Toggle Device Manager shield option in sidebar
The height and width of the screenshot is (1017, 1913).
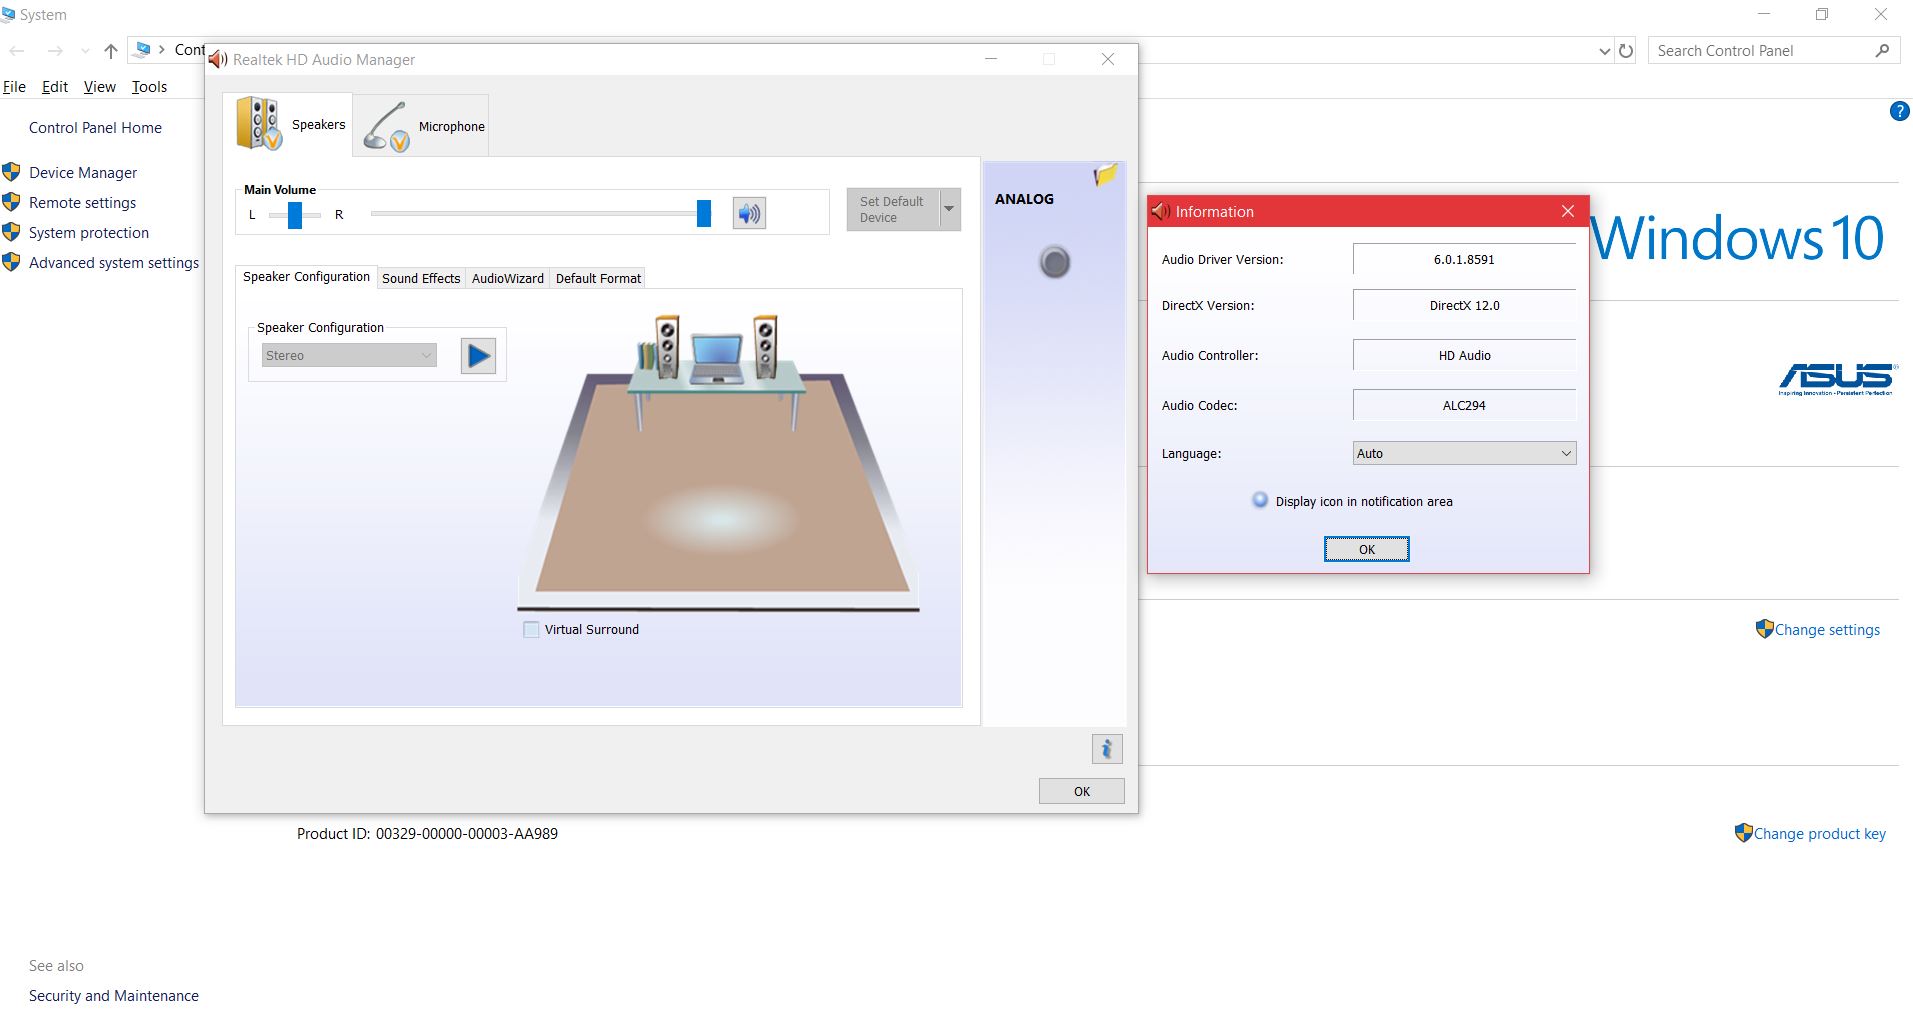[x=11, y=171]
